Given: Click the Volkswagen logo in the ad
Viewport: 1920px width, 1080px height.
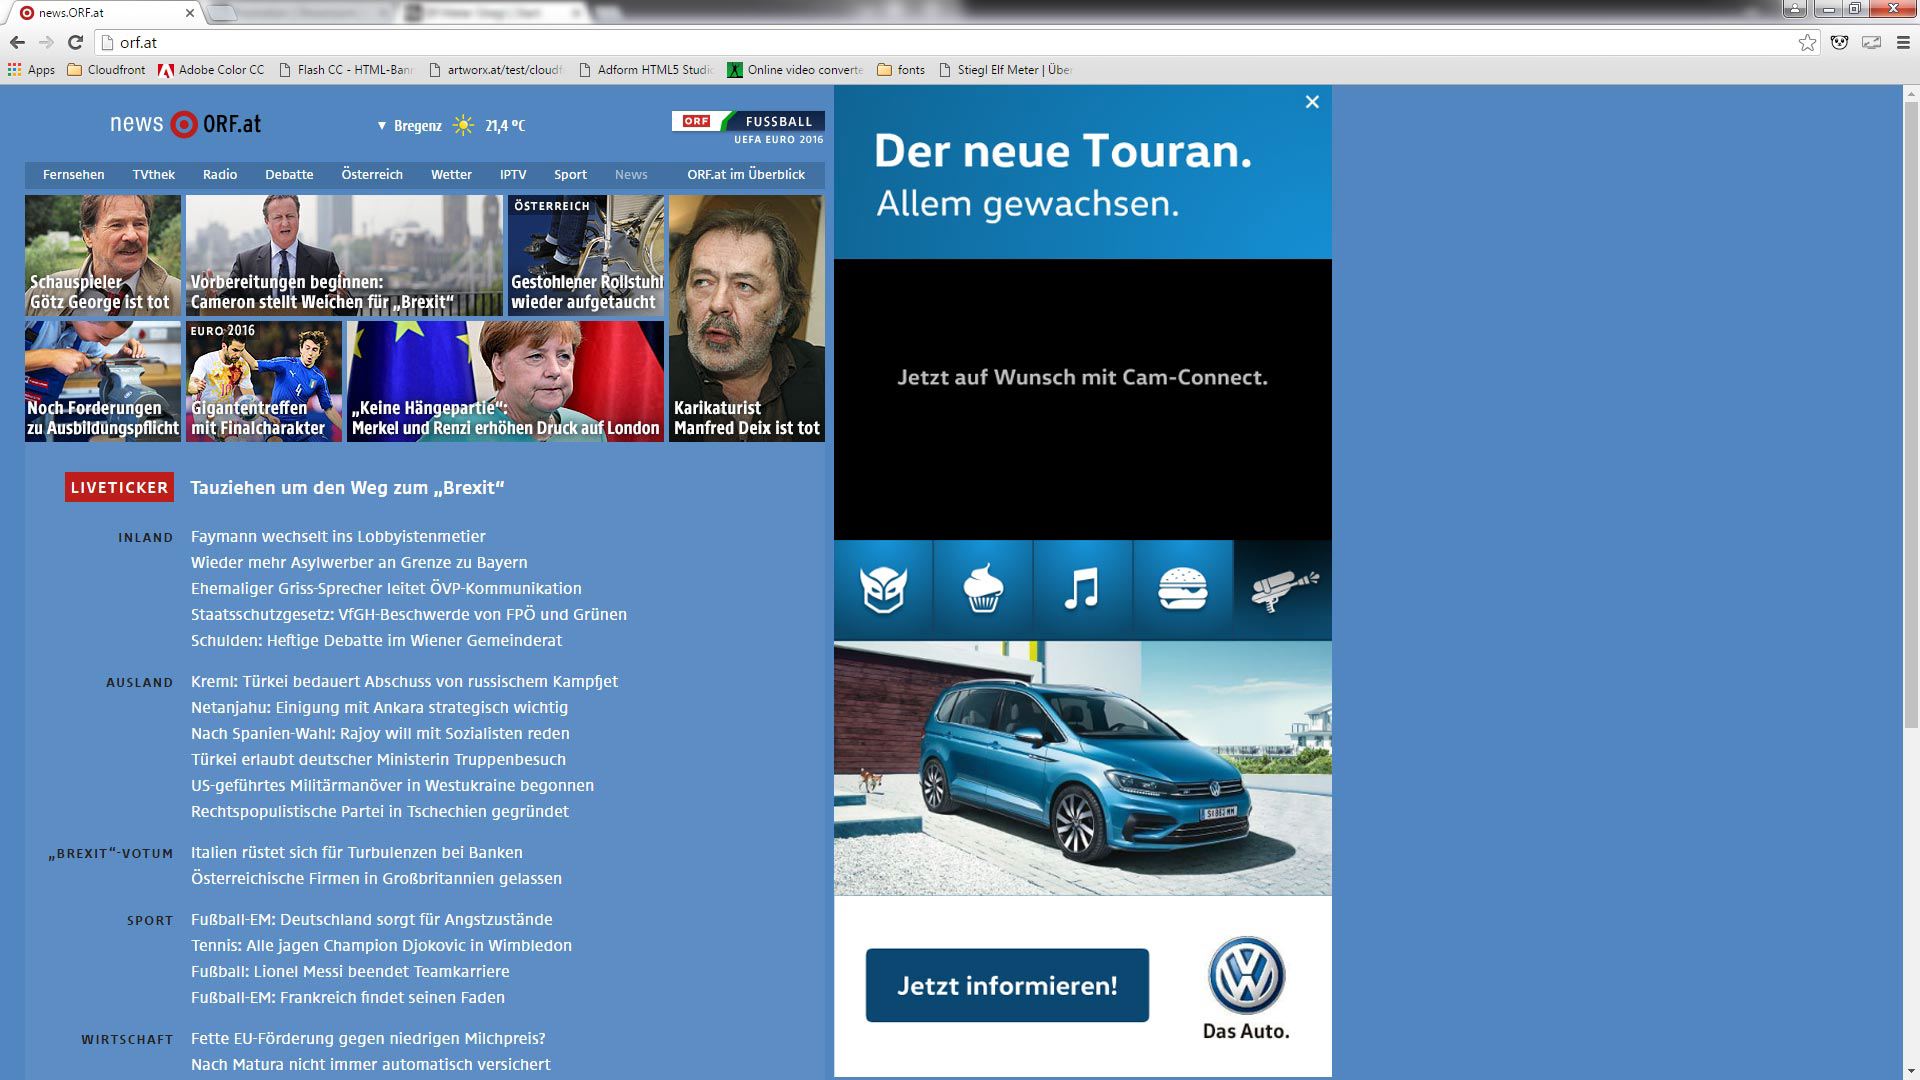Looking at the screenshot, I should (1246, 976).
